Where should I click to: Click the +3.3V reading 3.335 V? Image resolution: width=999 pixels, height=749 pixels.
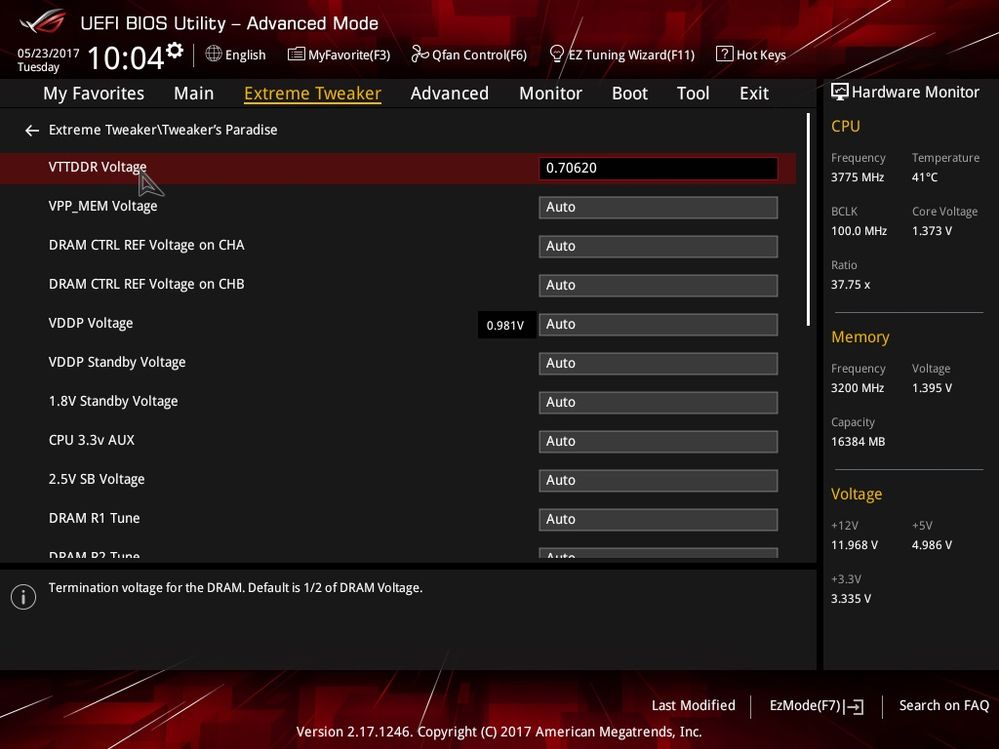(851, 599)
